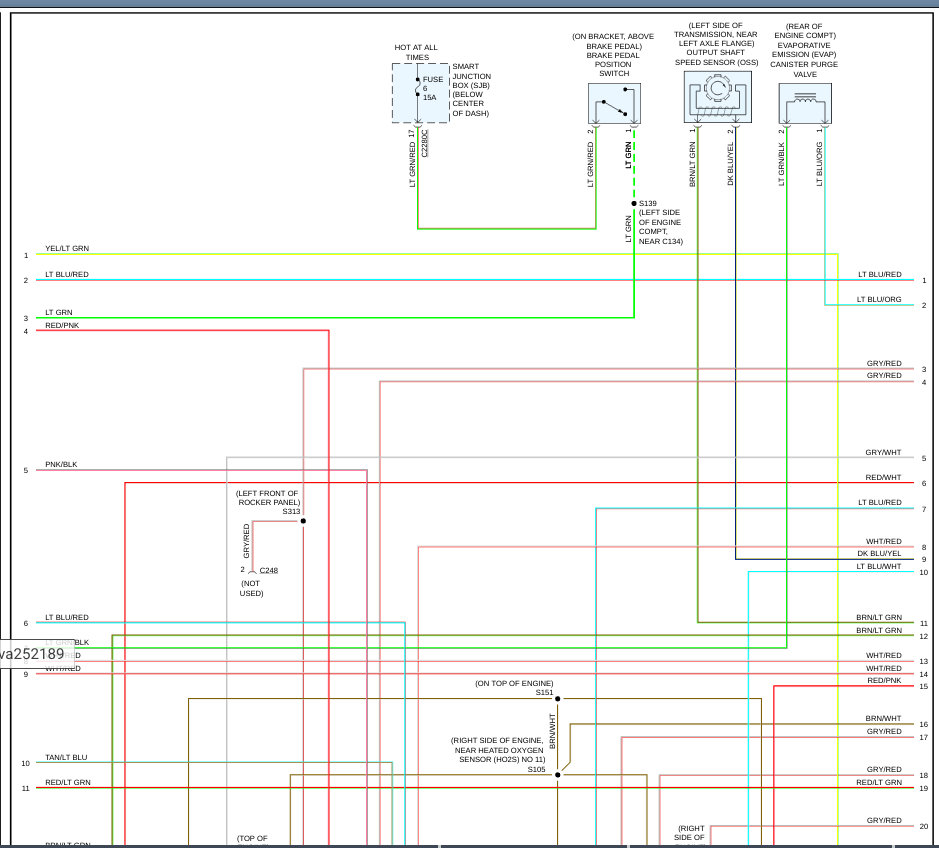Select the brake pedal position switch symbol
The image size is (939, 848).
pyautogui.click(x=614, y=103)
